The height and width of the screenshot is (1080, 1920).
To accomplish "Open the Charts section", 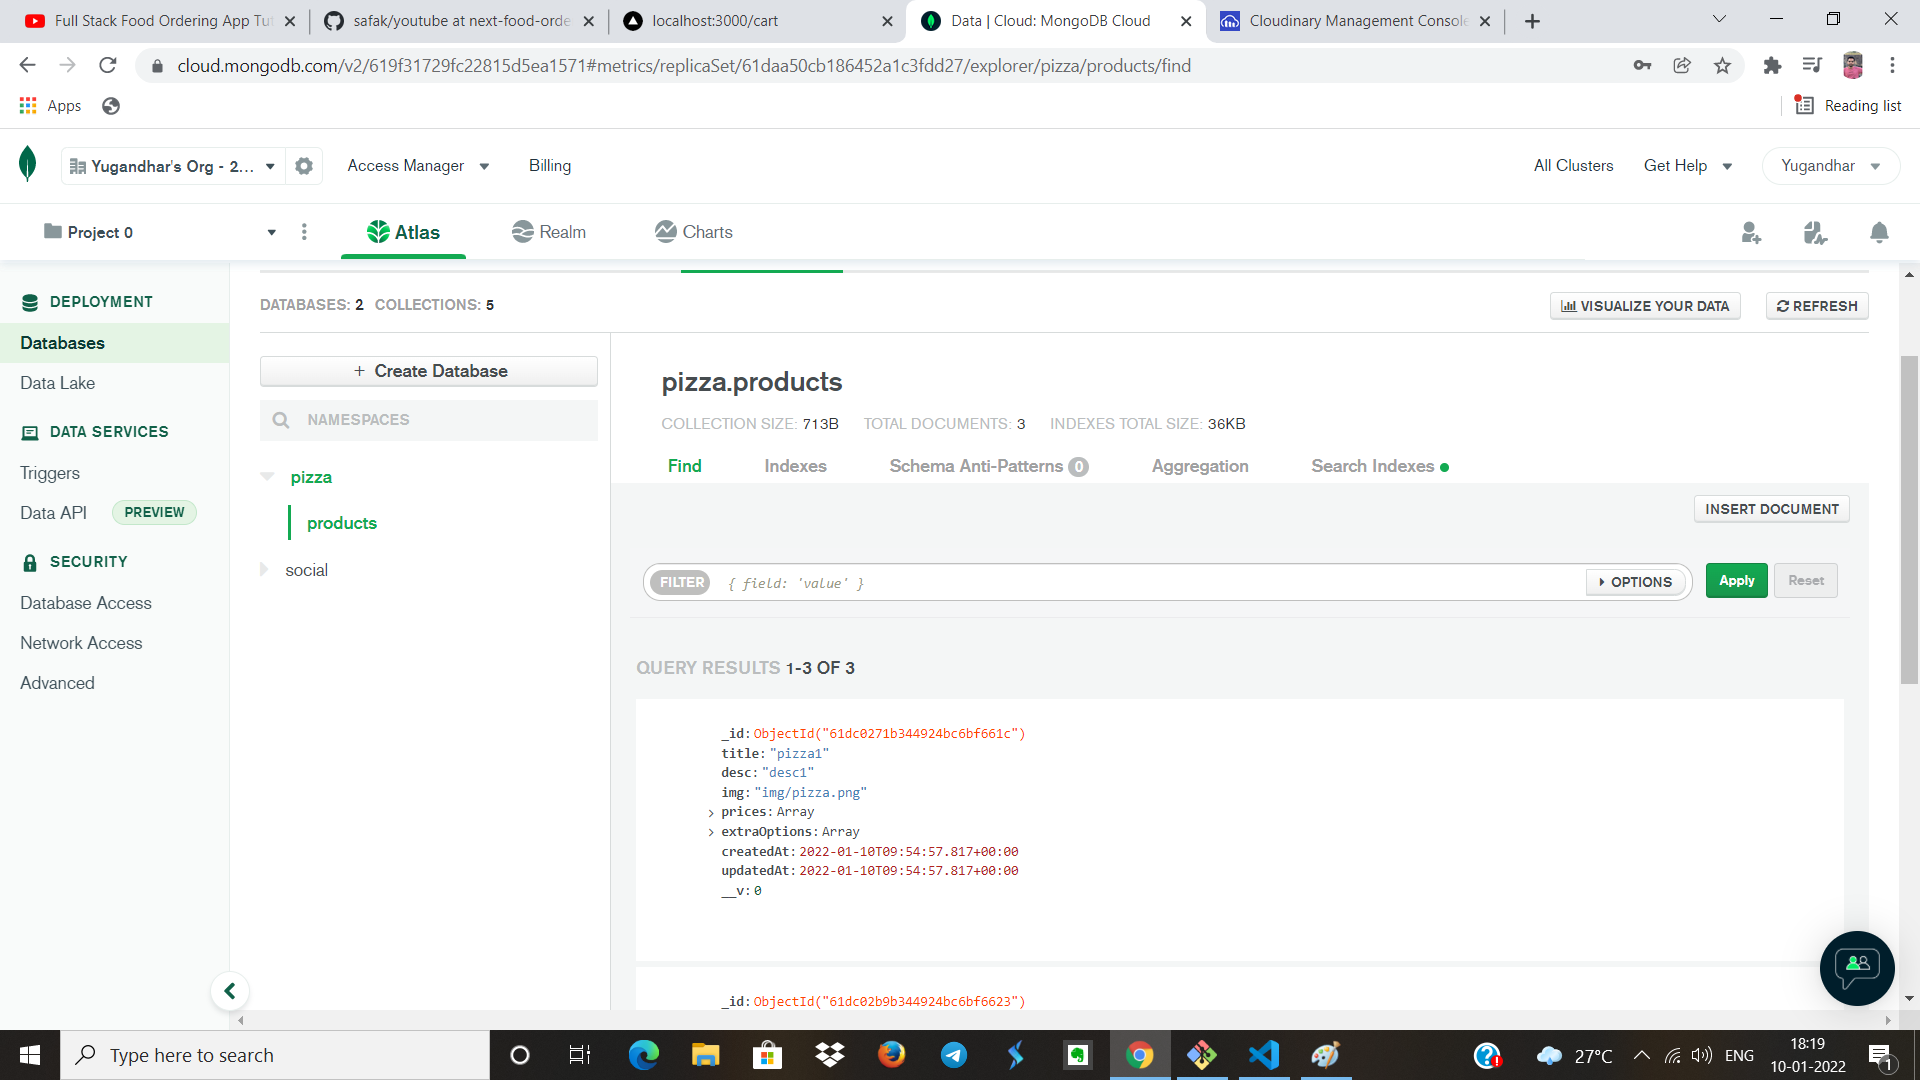I will (x=694, y=232).
